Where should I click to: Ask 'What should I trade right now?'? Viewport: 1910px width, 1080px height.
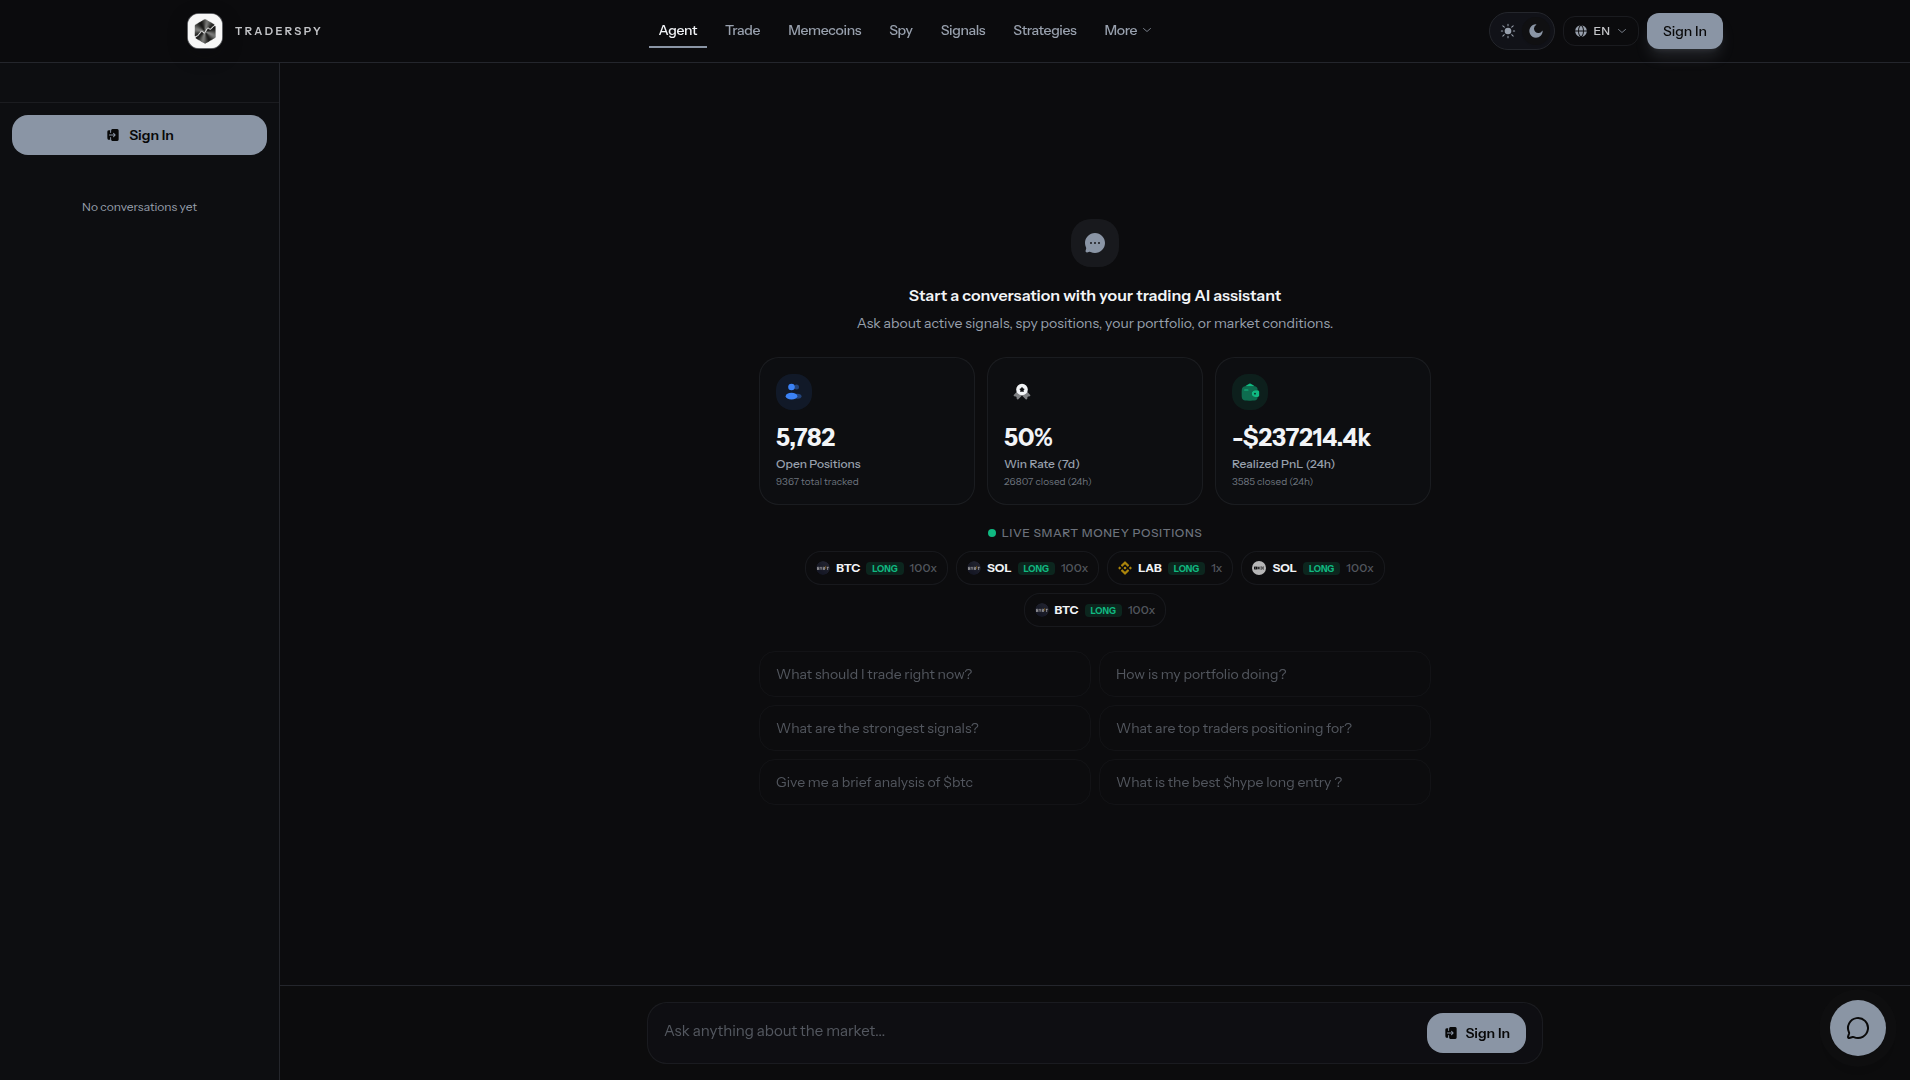[x=925, y=674]
